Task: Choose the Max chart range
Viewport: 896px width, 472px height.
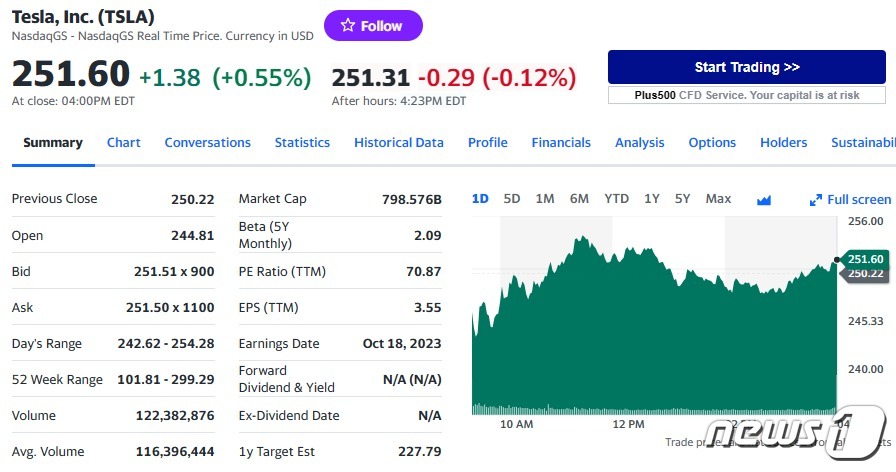Action: tap(718, 199)
